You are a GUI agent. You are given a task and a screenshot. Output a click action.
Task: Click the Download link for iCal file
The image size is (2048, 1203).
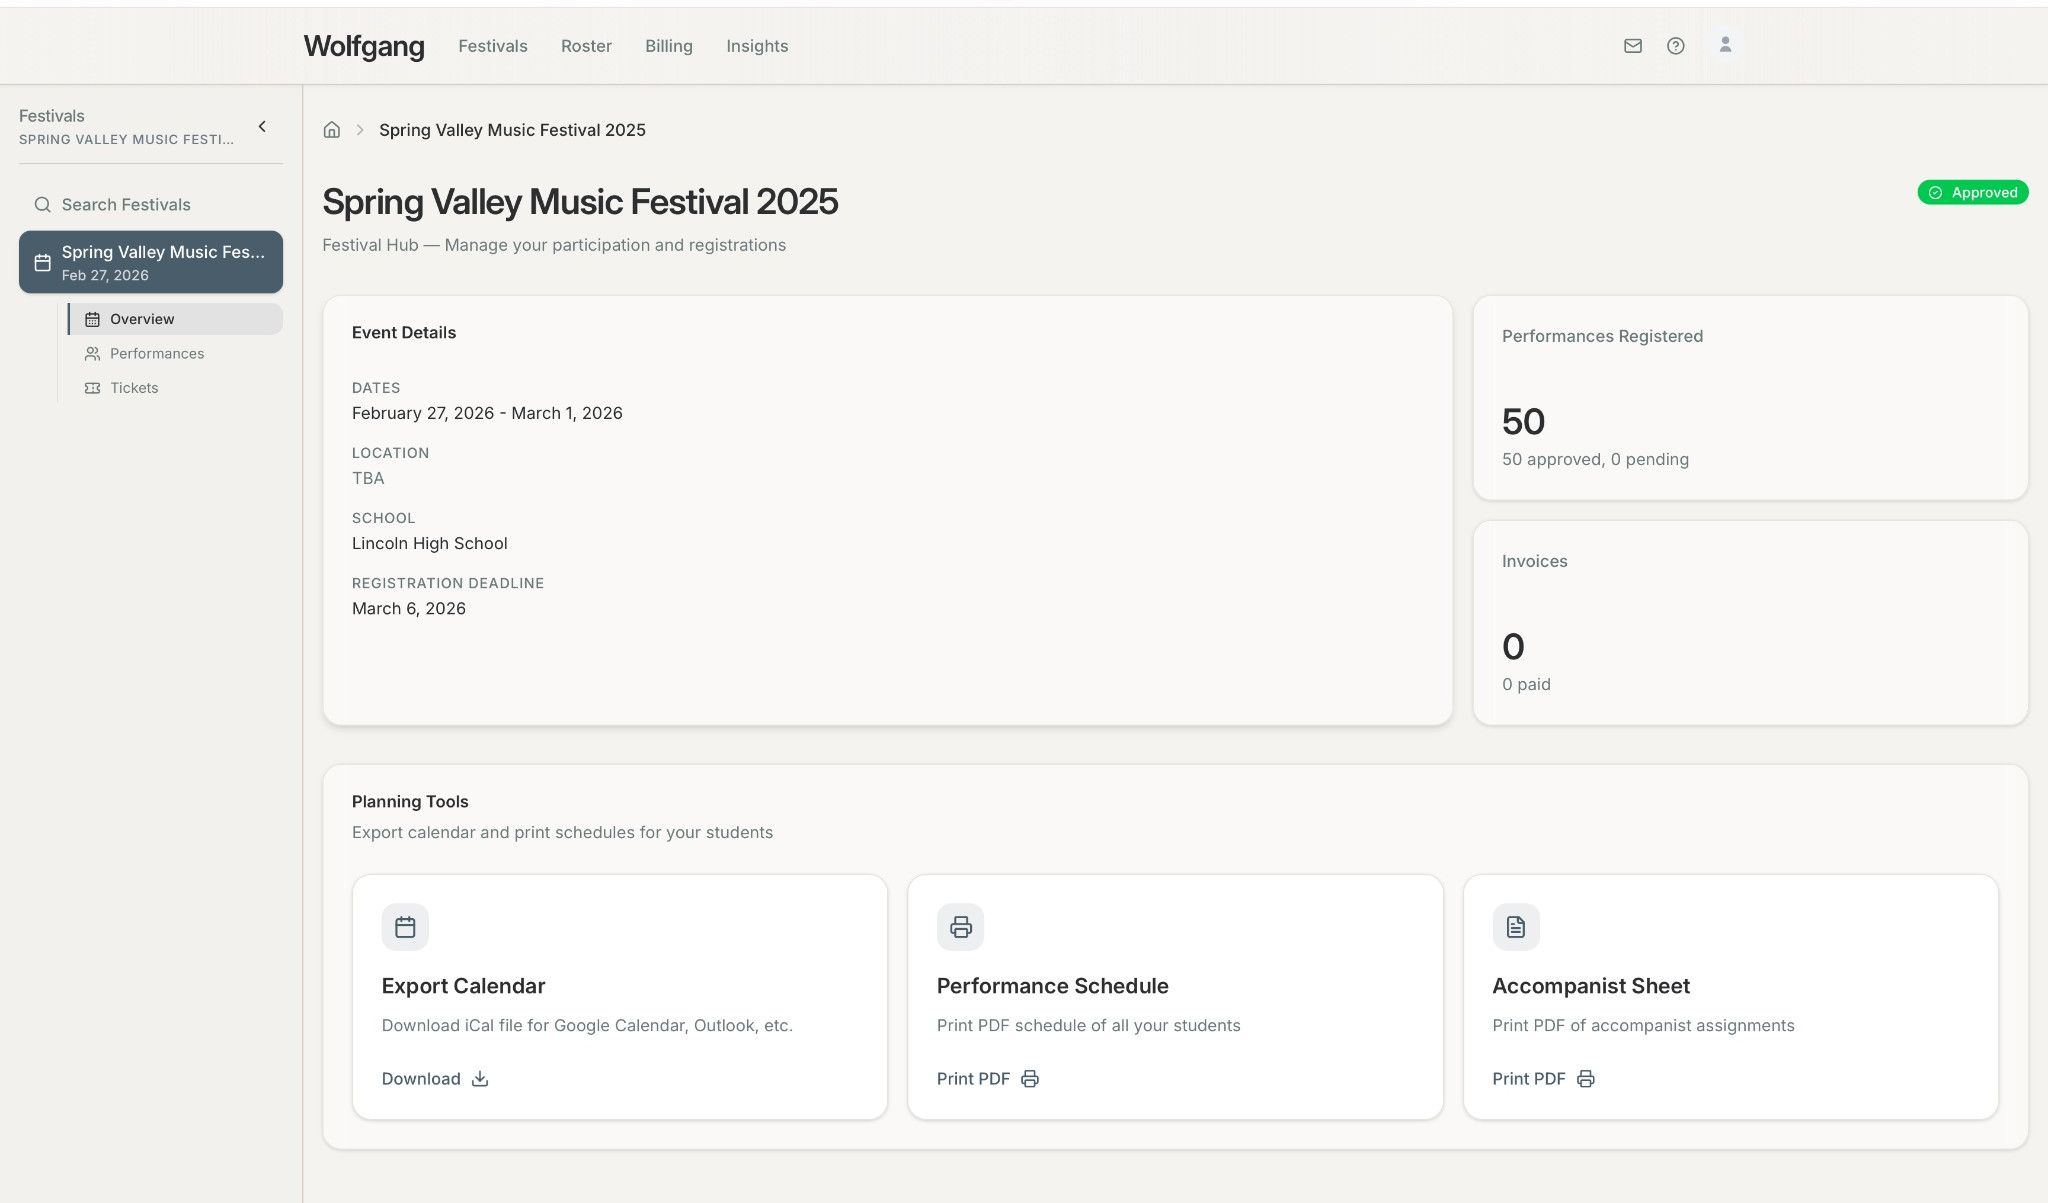point(421,1078)
